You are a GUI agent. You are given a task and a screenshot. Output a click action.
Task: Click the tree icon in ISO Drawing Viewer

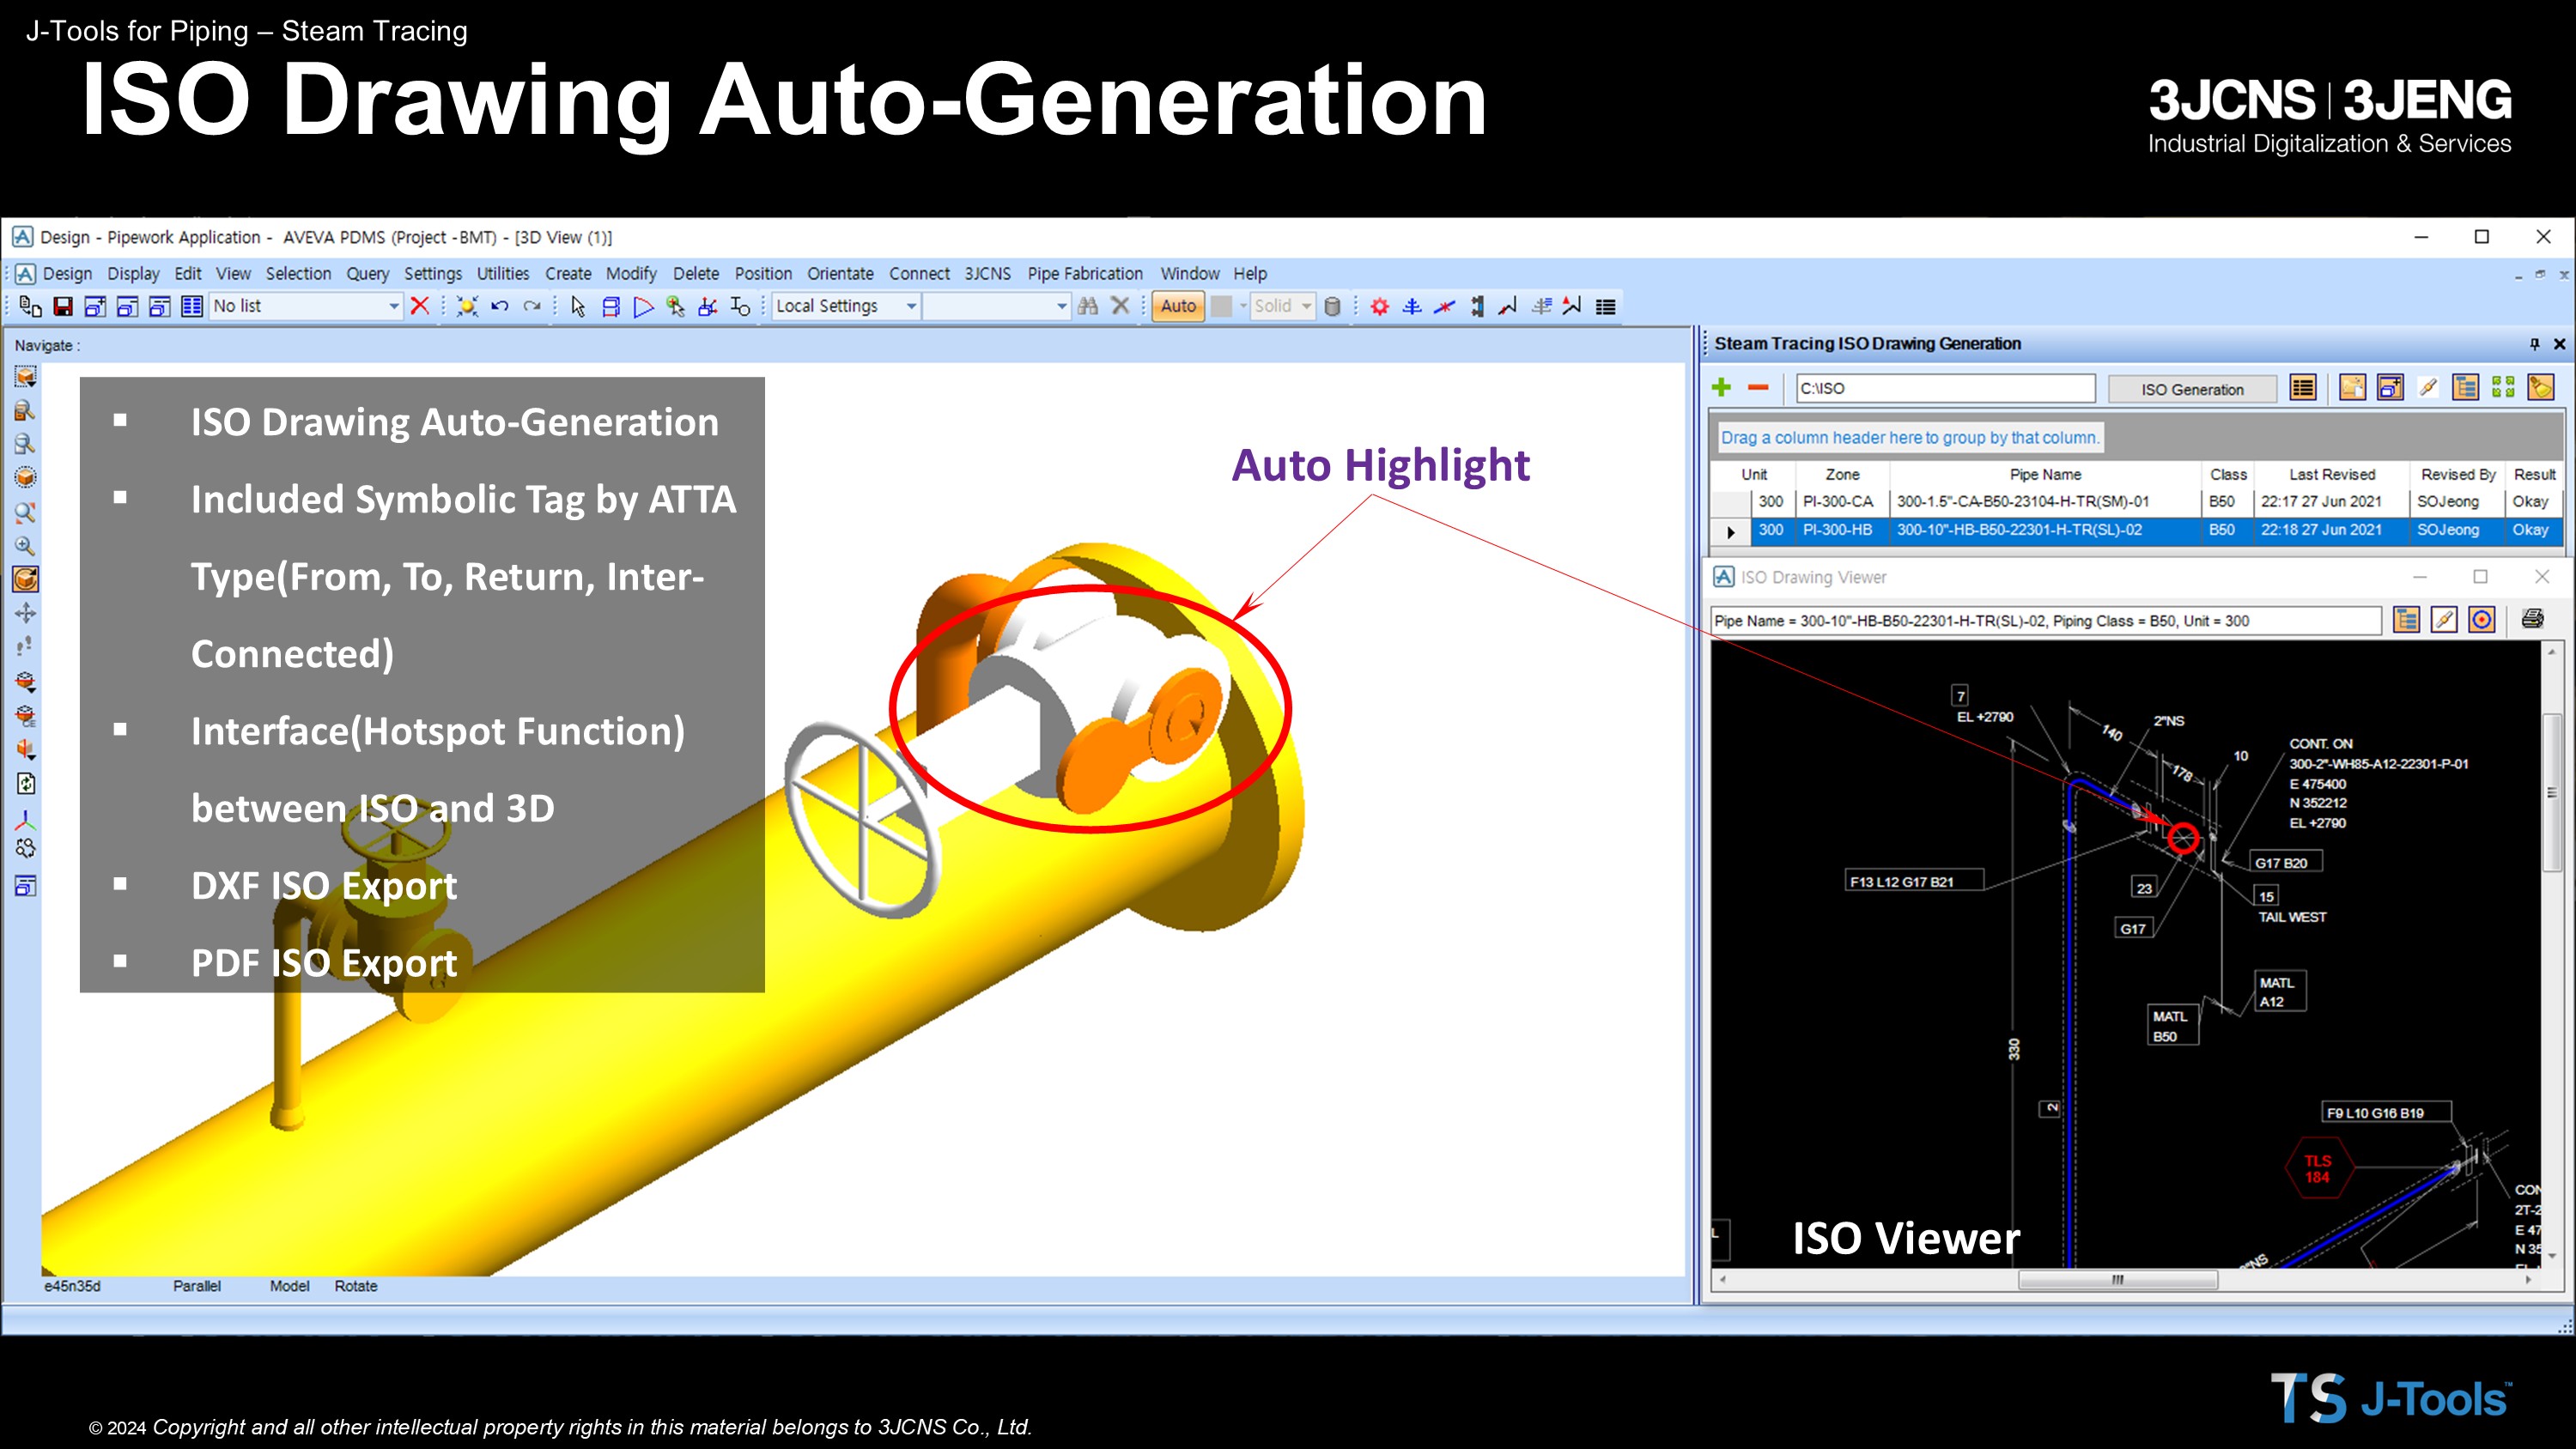(2407, 620)
